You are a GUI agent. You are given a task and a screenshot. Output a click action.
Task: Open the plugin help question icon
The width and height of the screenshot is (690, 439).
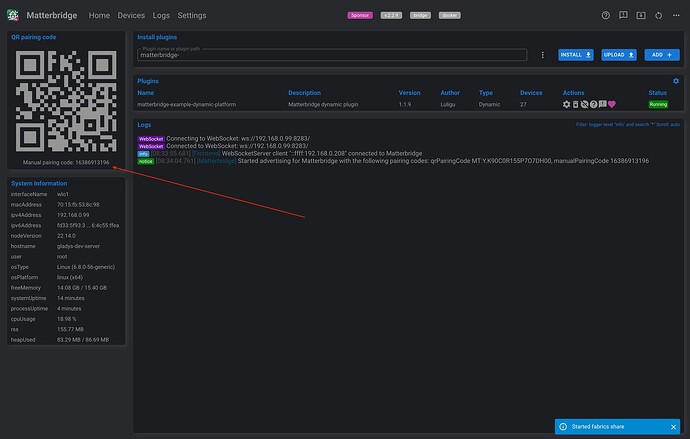tap(594, 104)
